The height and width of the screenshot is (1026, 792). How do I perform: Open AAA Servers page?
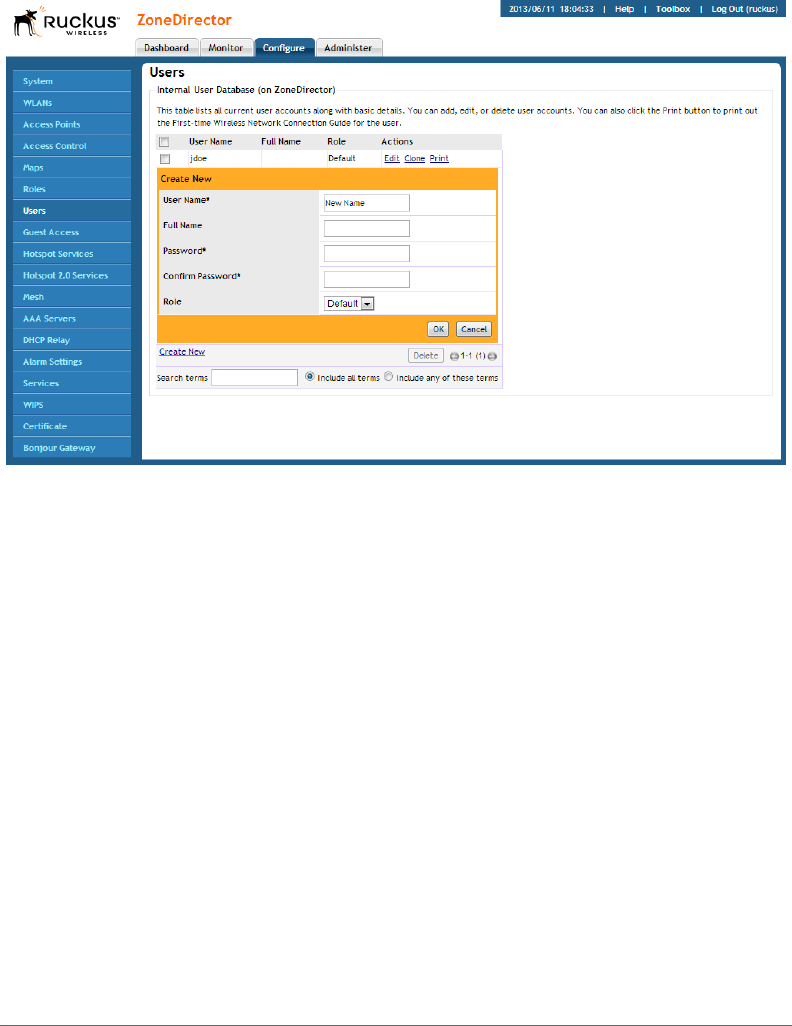(x=72, y=319)
